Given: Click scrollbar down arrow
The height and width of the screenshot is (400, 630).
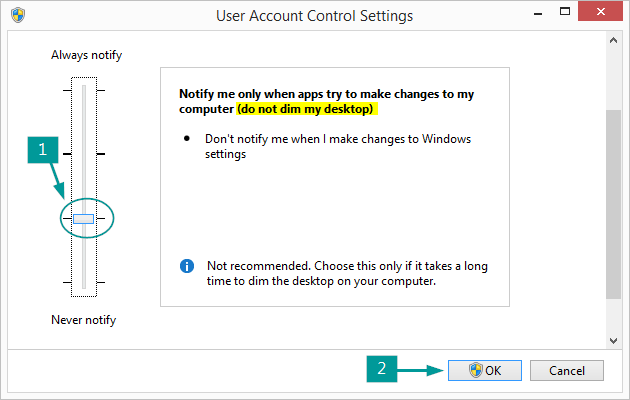Looking at the screenshot, I should 613,341.
